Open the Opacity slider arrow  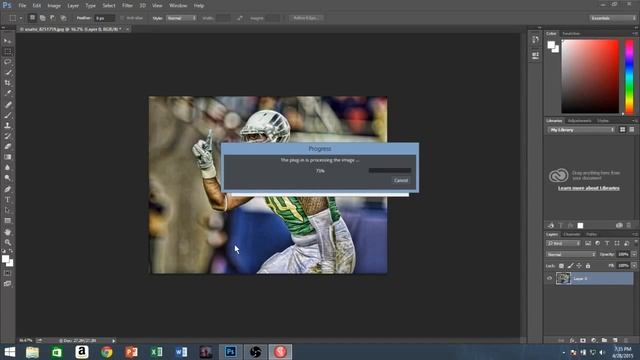pos(633,254)
